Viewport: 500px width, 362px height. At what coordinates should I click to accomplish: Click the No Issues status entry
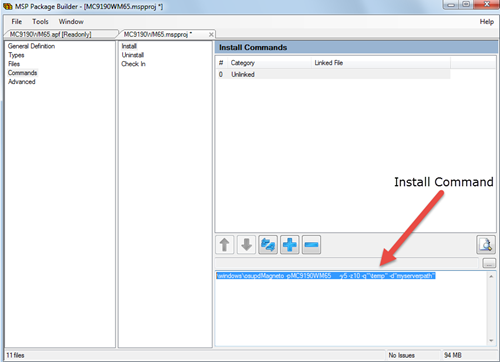(401, 355)
